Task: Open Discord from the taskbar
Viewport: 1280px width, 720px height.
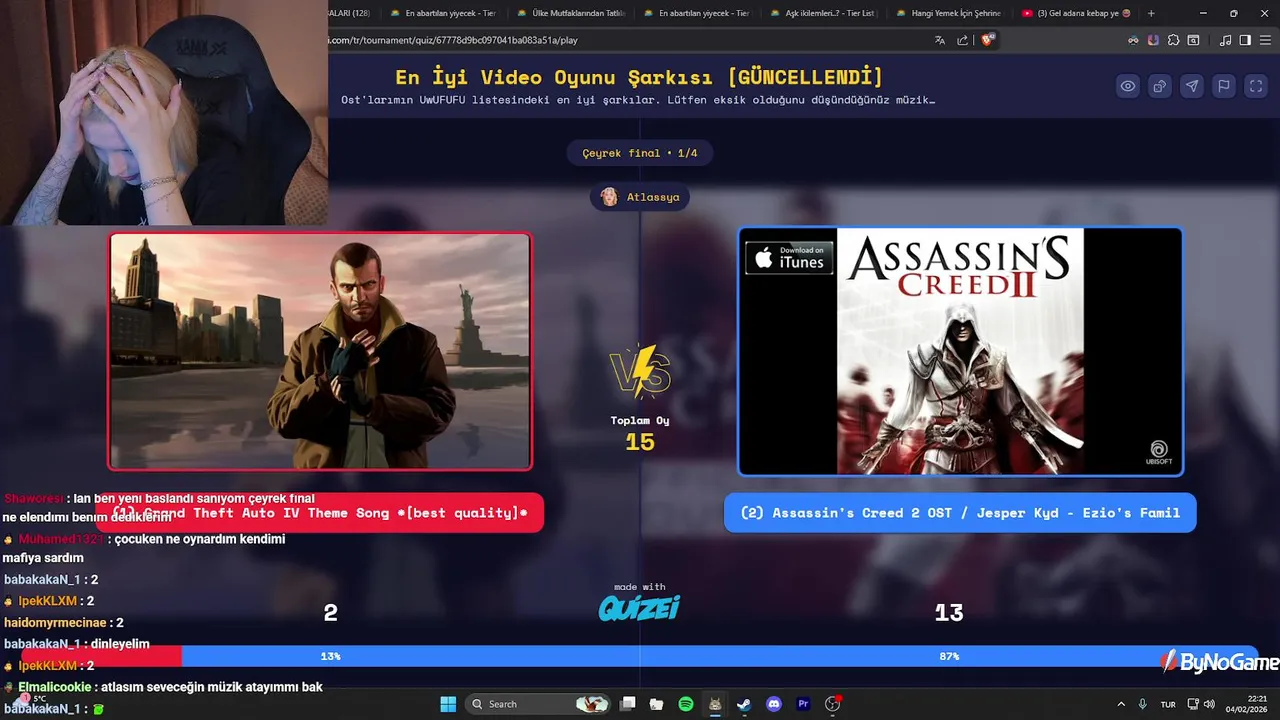Action: (x=773, y=704)
